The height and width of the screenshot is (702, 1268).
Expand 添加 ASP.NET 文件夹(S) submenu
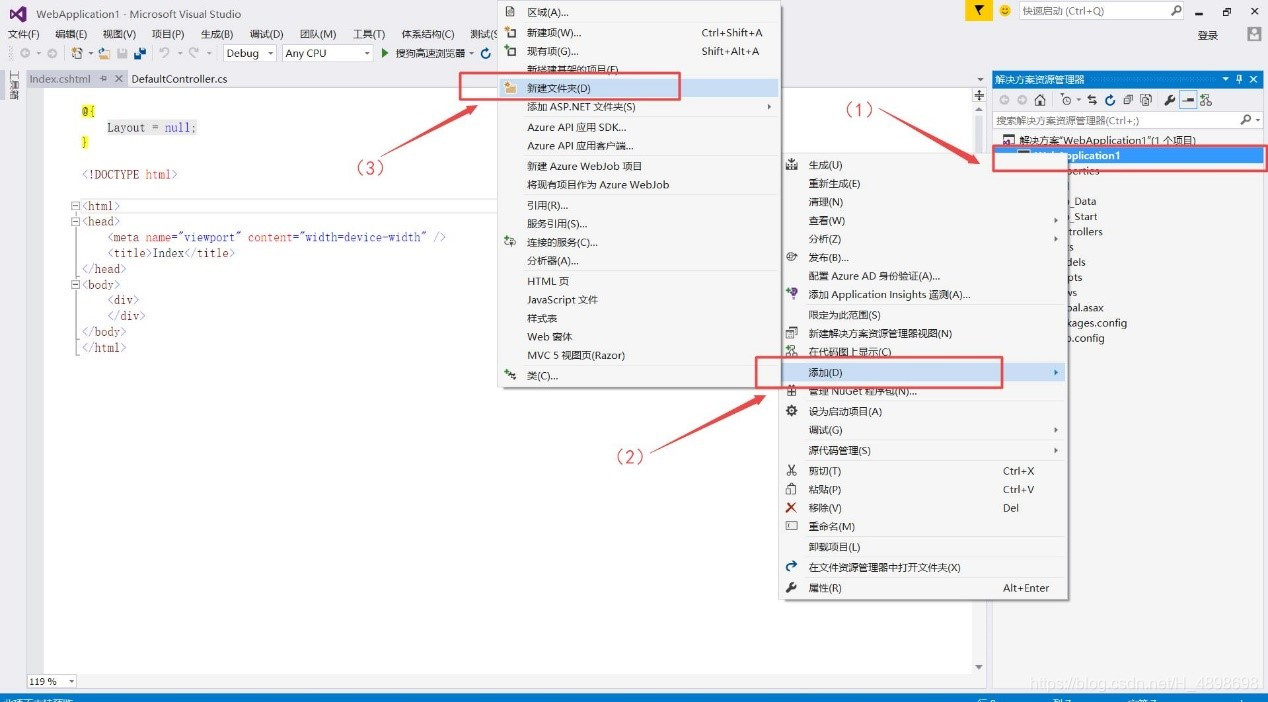tap(638, 107)
